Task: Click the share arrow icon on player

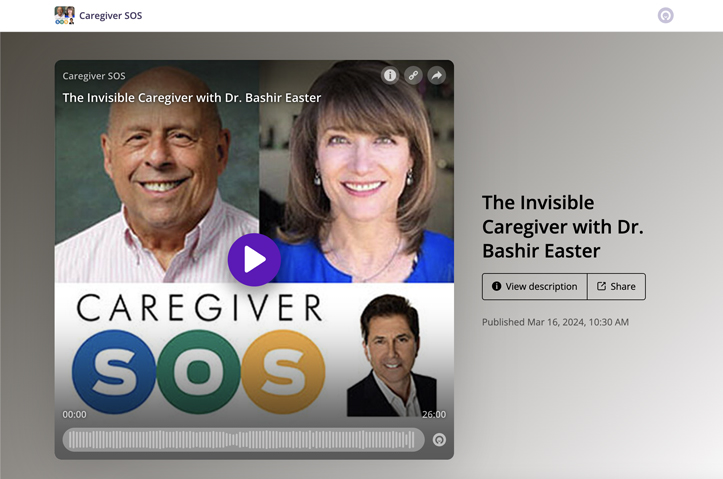Action: coord(437,75)
